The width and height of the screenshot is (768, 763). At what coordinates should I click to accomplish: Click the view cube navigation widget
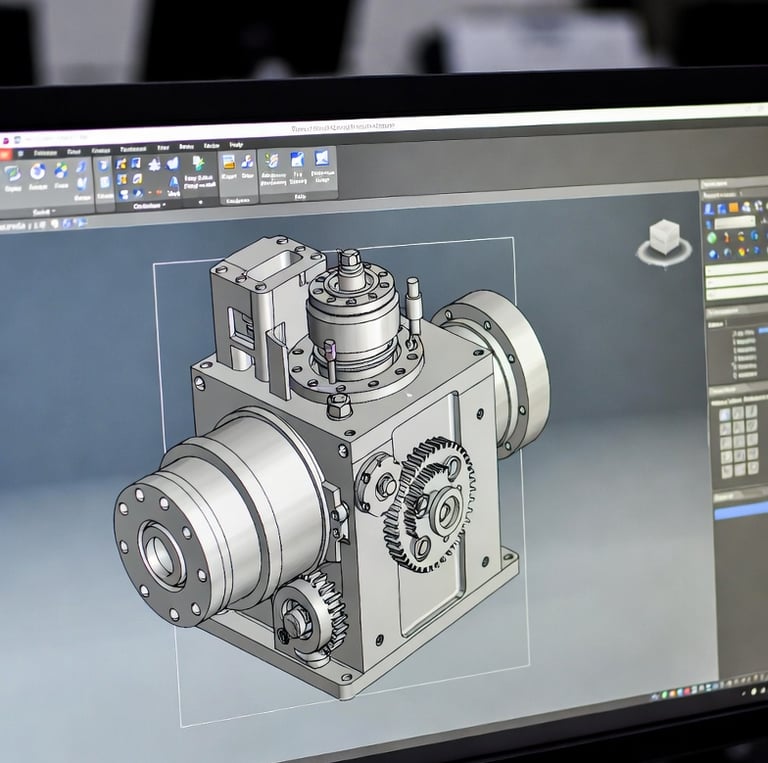click(664, 243)
